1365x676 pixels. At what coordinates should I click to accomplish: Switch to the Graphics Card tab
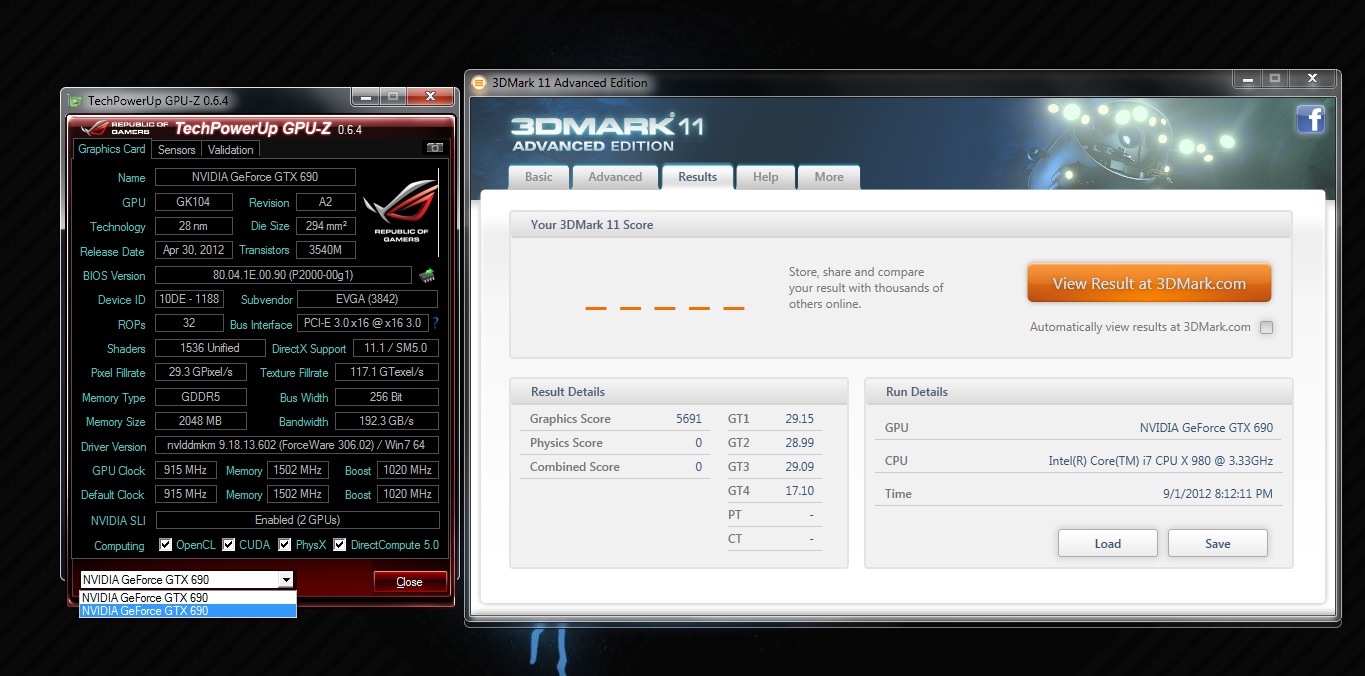coord(112,149)
